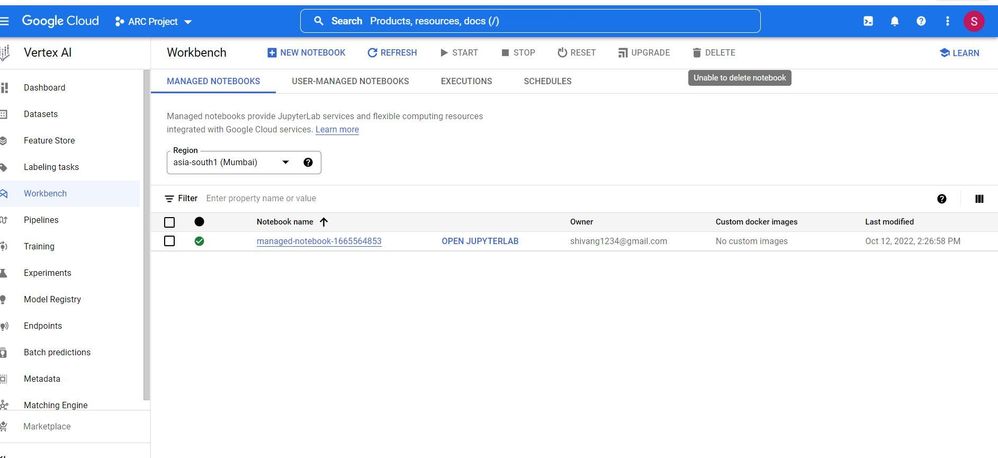998x458 pixels.
Task: Click the Owner column header
Action: click(581, 222)
